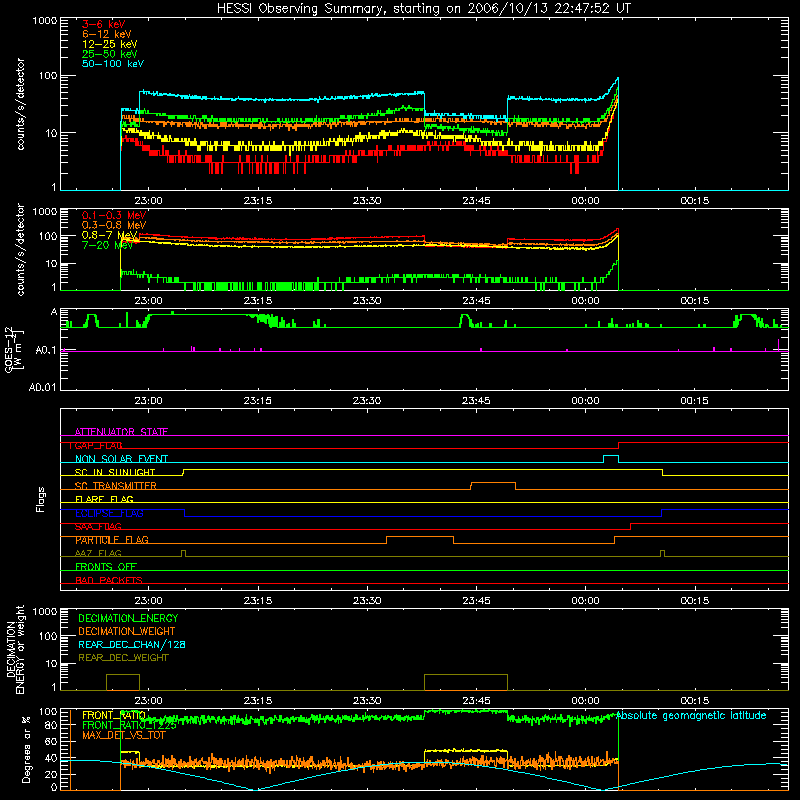The image size is (800, 800).
Task: Click the DECIMATION_WEIGHT legend label
Action: [127, 631]
